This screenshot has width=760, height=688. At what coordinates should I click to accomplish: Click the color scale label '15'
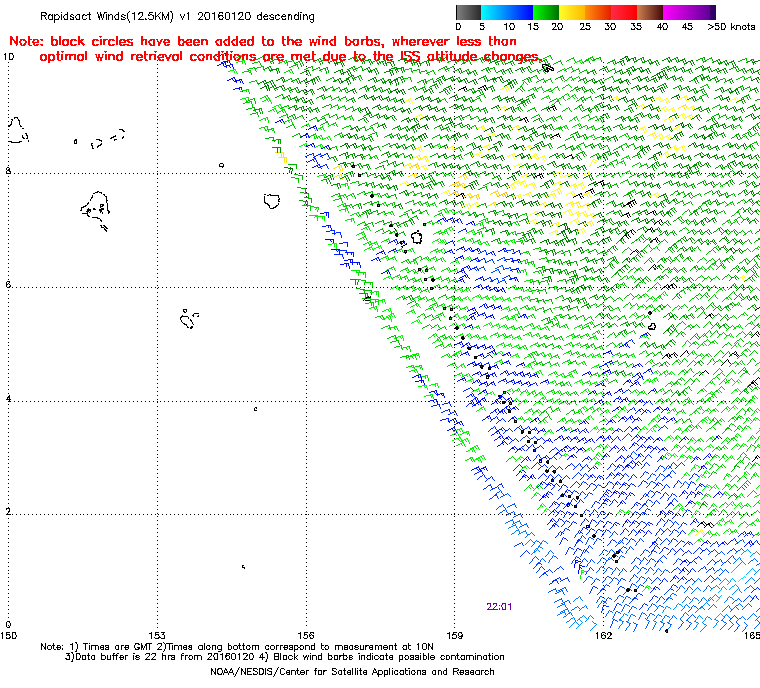click(x=533, y=27)
